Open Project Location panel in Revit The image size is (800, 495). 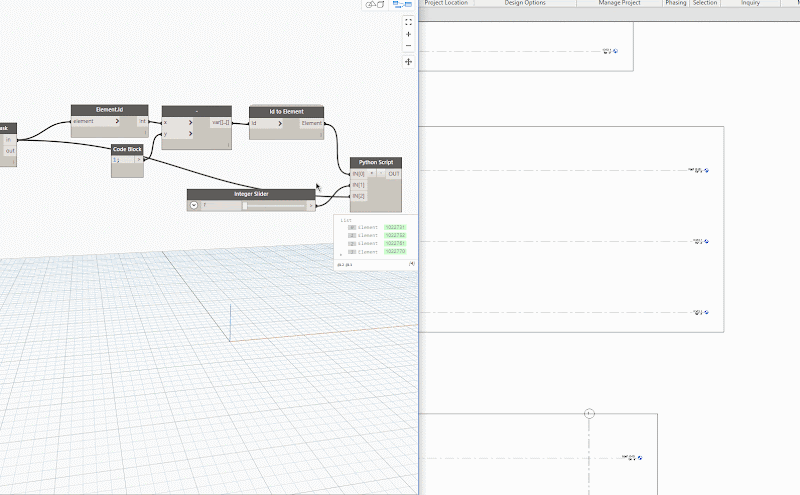click(x=446, y=3)
